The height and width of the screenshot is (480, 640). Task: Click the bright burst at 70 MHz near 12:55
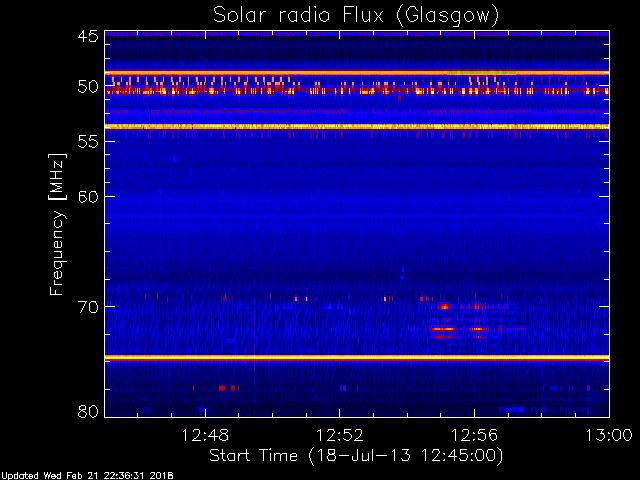tap(444, 306)
